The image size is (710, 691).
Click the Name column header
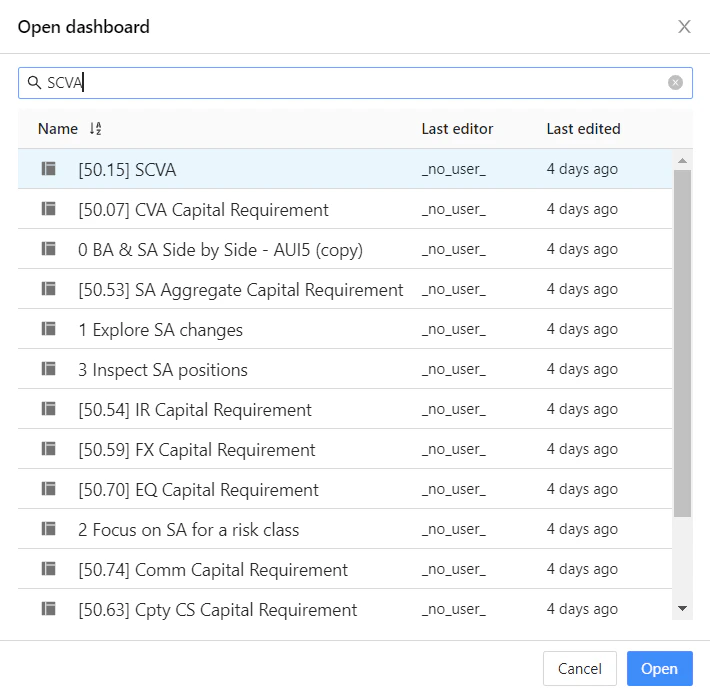click(x=58, y=129)
